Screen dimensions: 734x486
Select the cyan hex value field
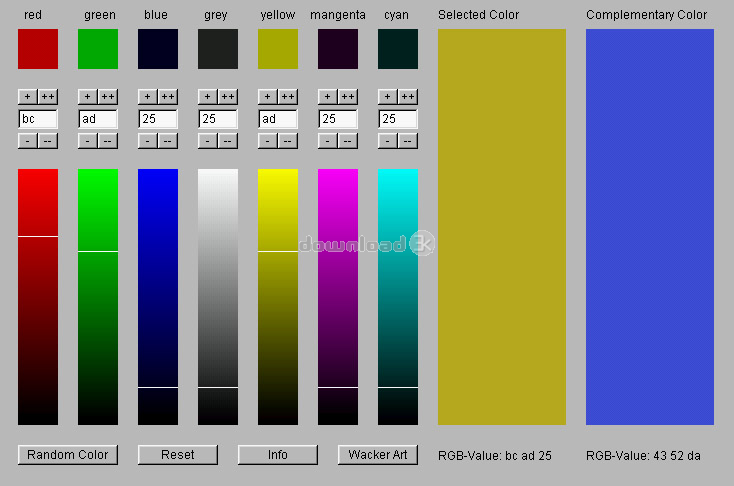point(398,119)
